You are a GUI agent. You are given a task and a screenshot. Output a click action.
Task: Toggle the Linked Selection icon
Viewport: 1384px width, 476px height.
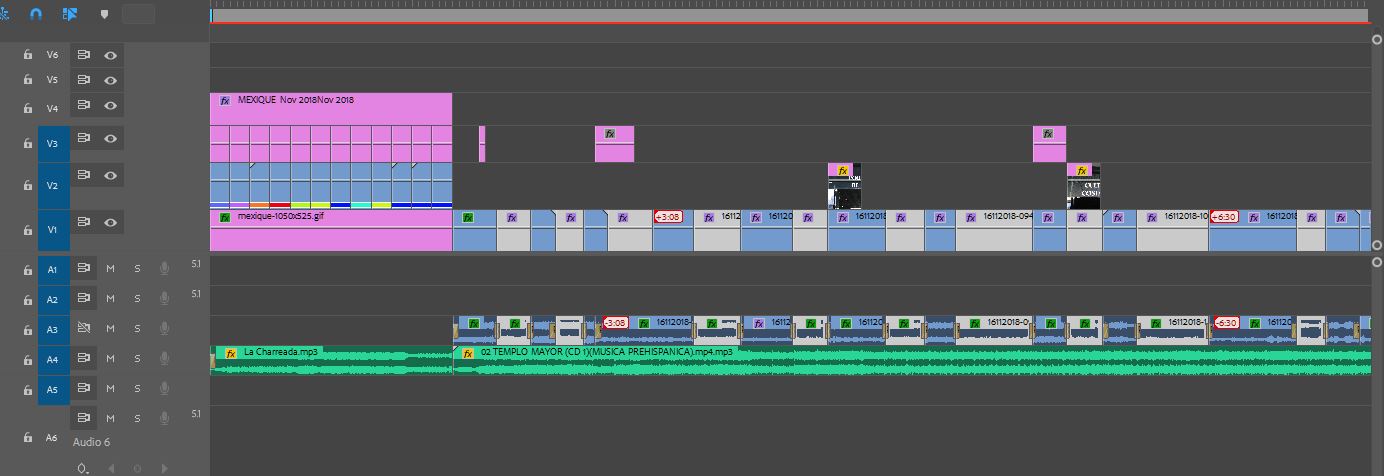69,14
